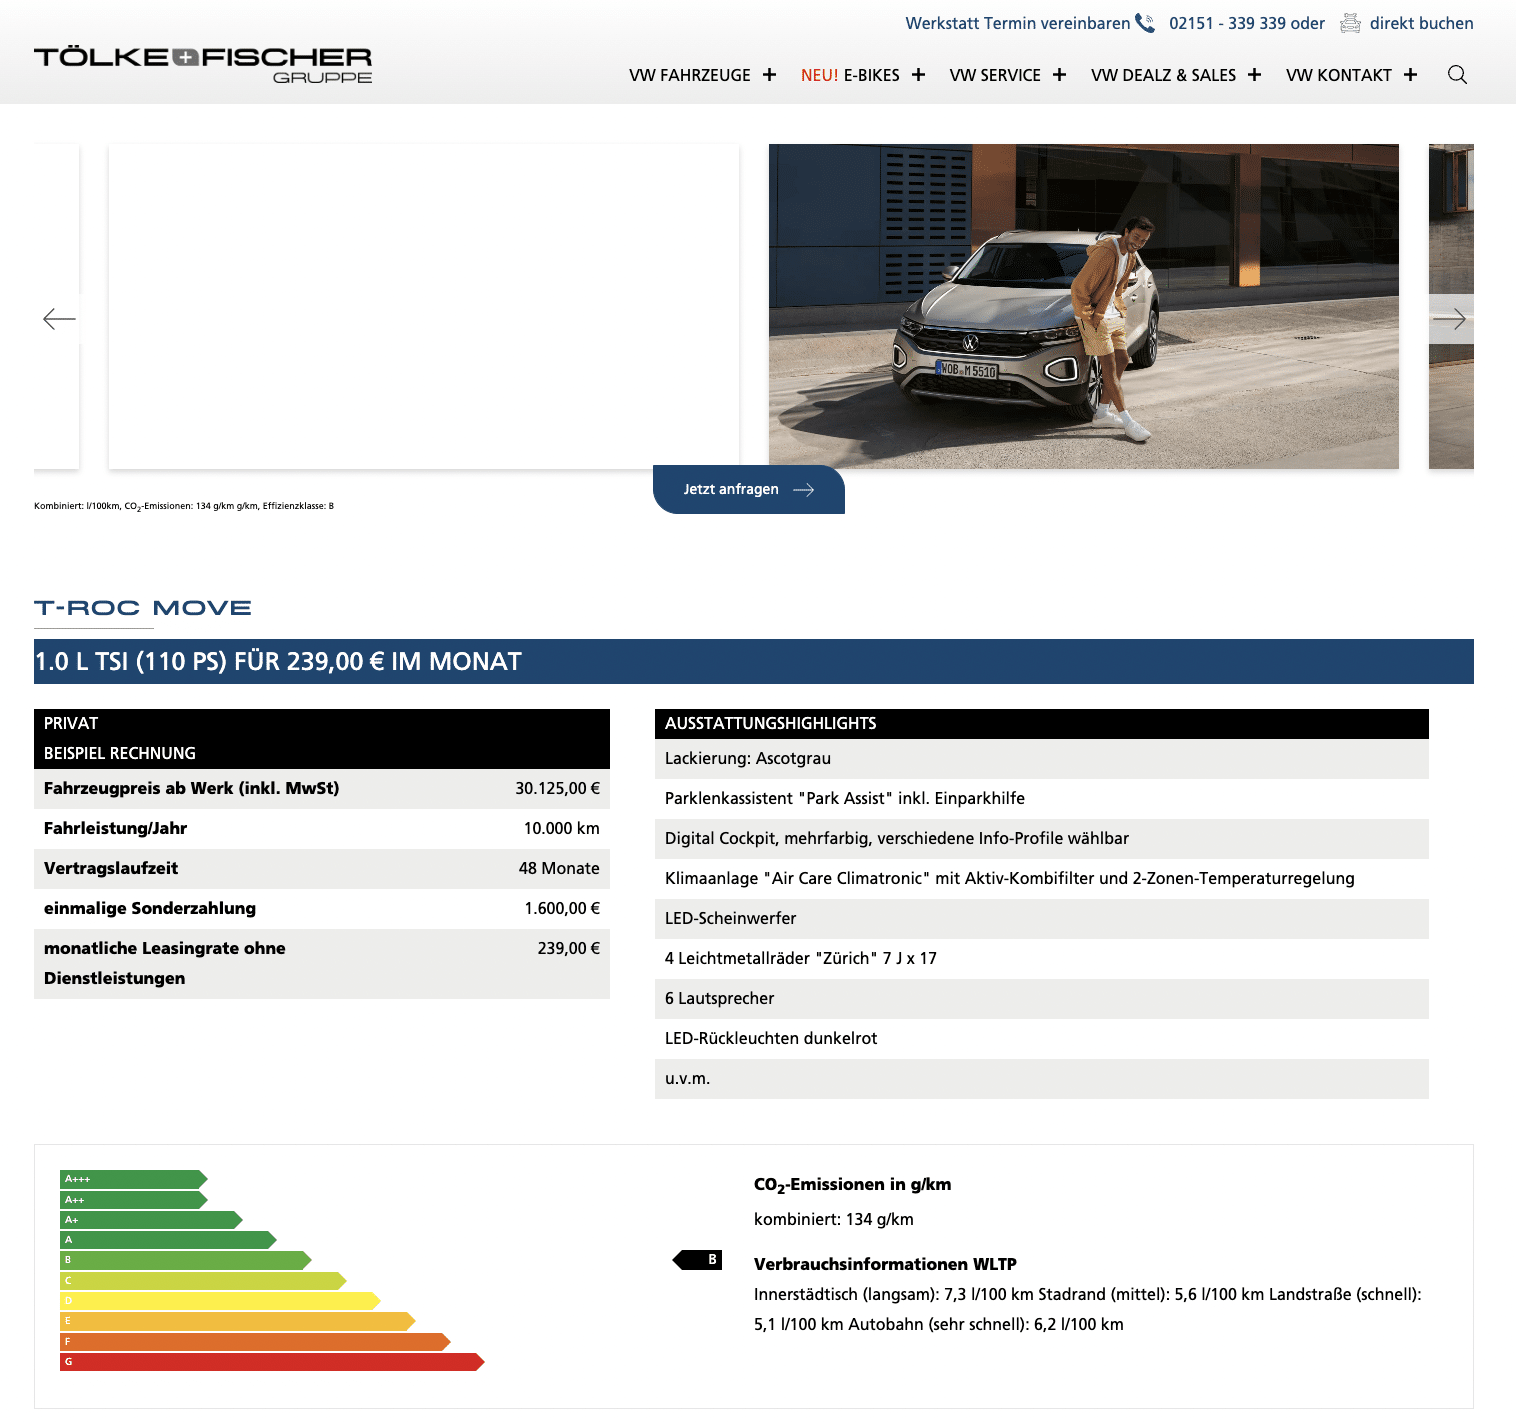
Task: Click the Digital Cockpit highlight row
Action: tap(1042, 839)
